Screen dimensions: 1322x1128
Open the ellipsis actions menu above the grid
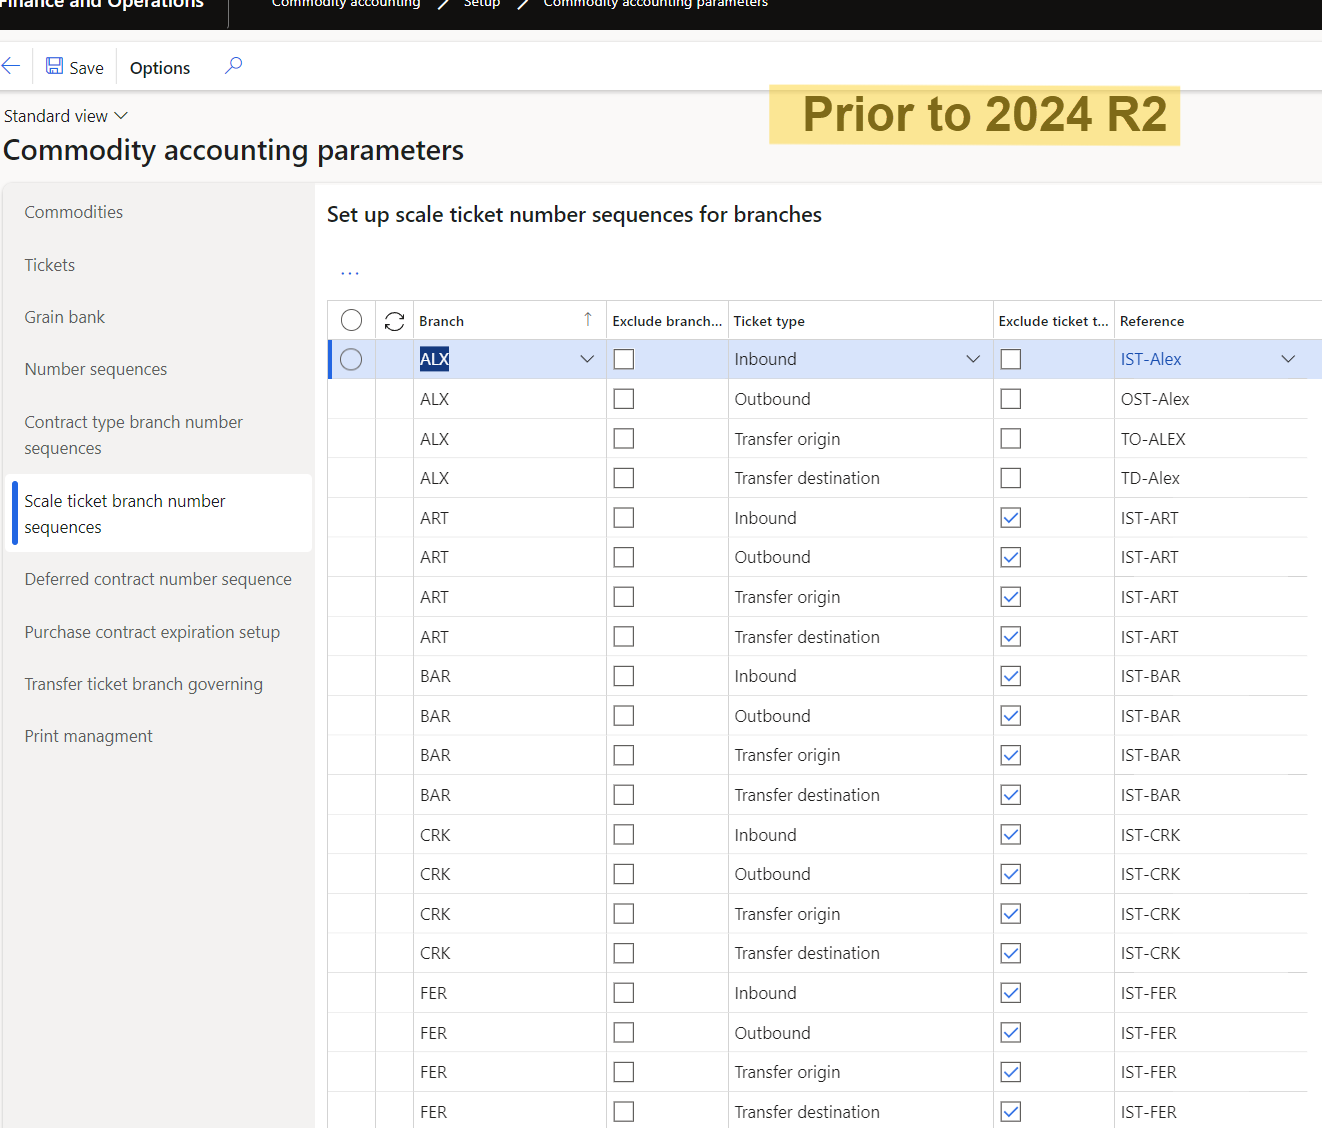(349, 270)
